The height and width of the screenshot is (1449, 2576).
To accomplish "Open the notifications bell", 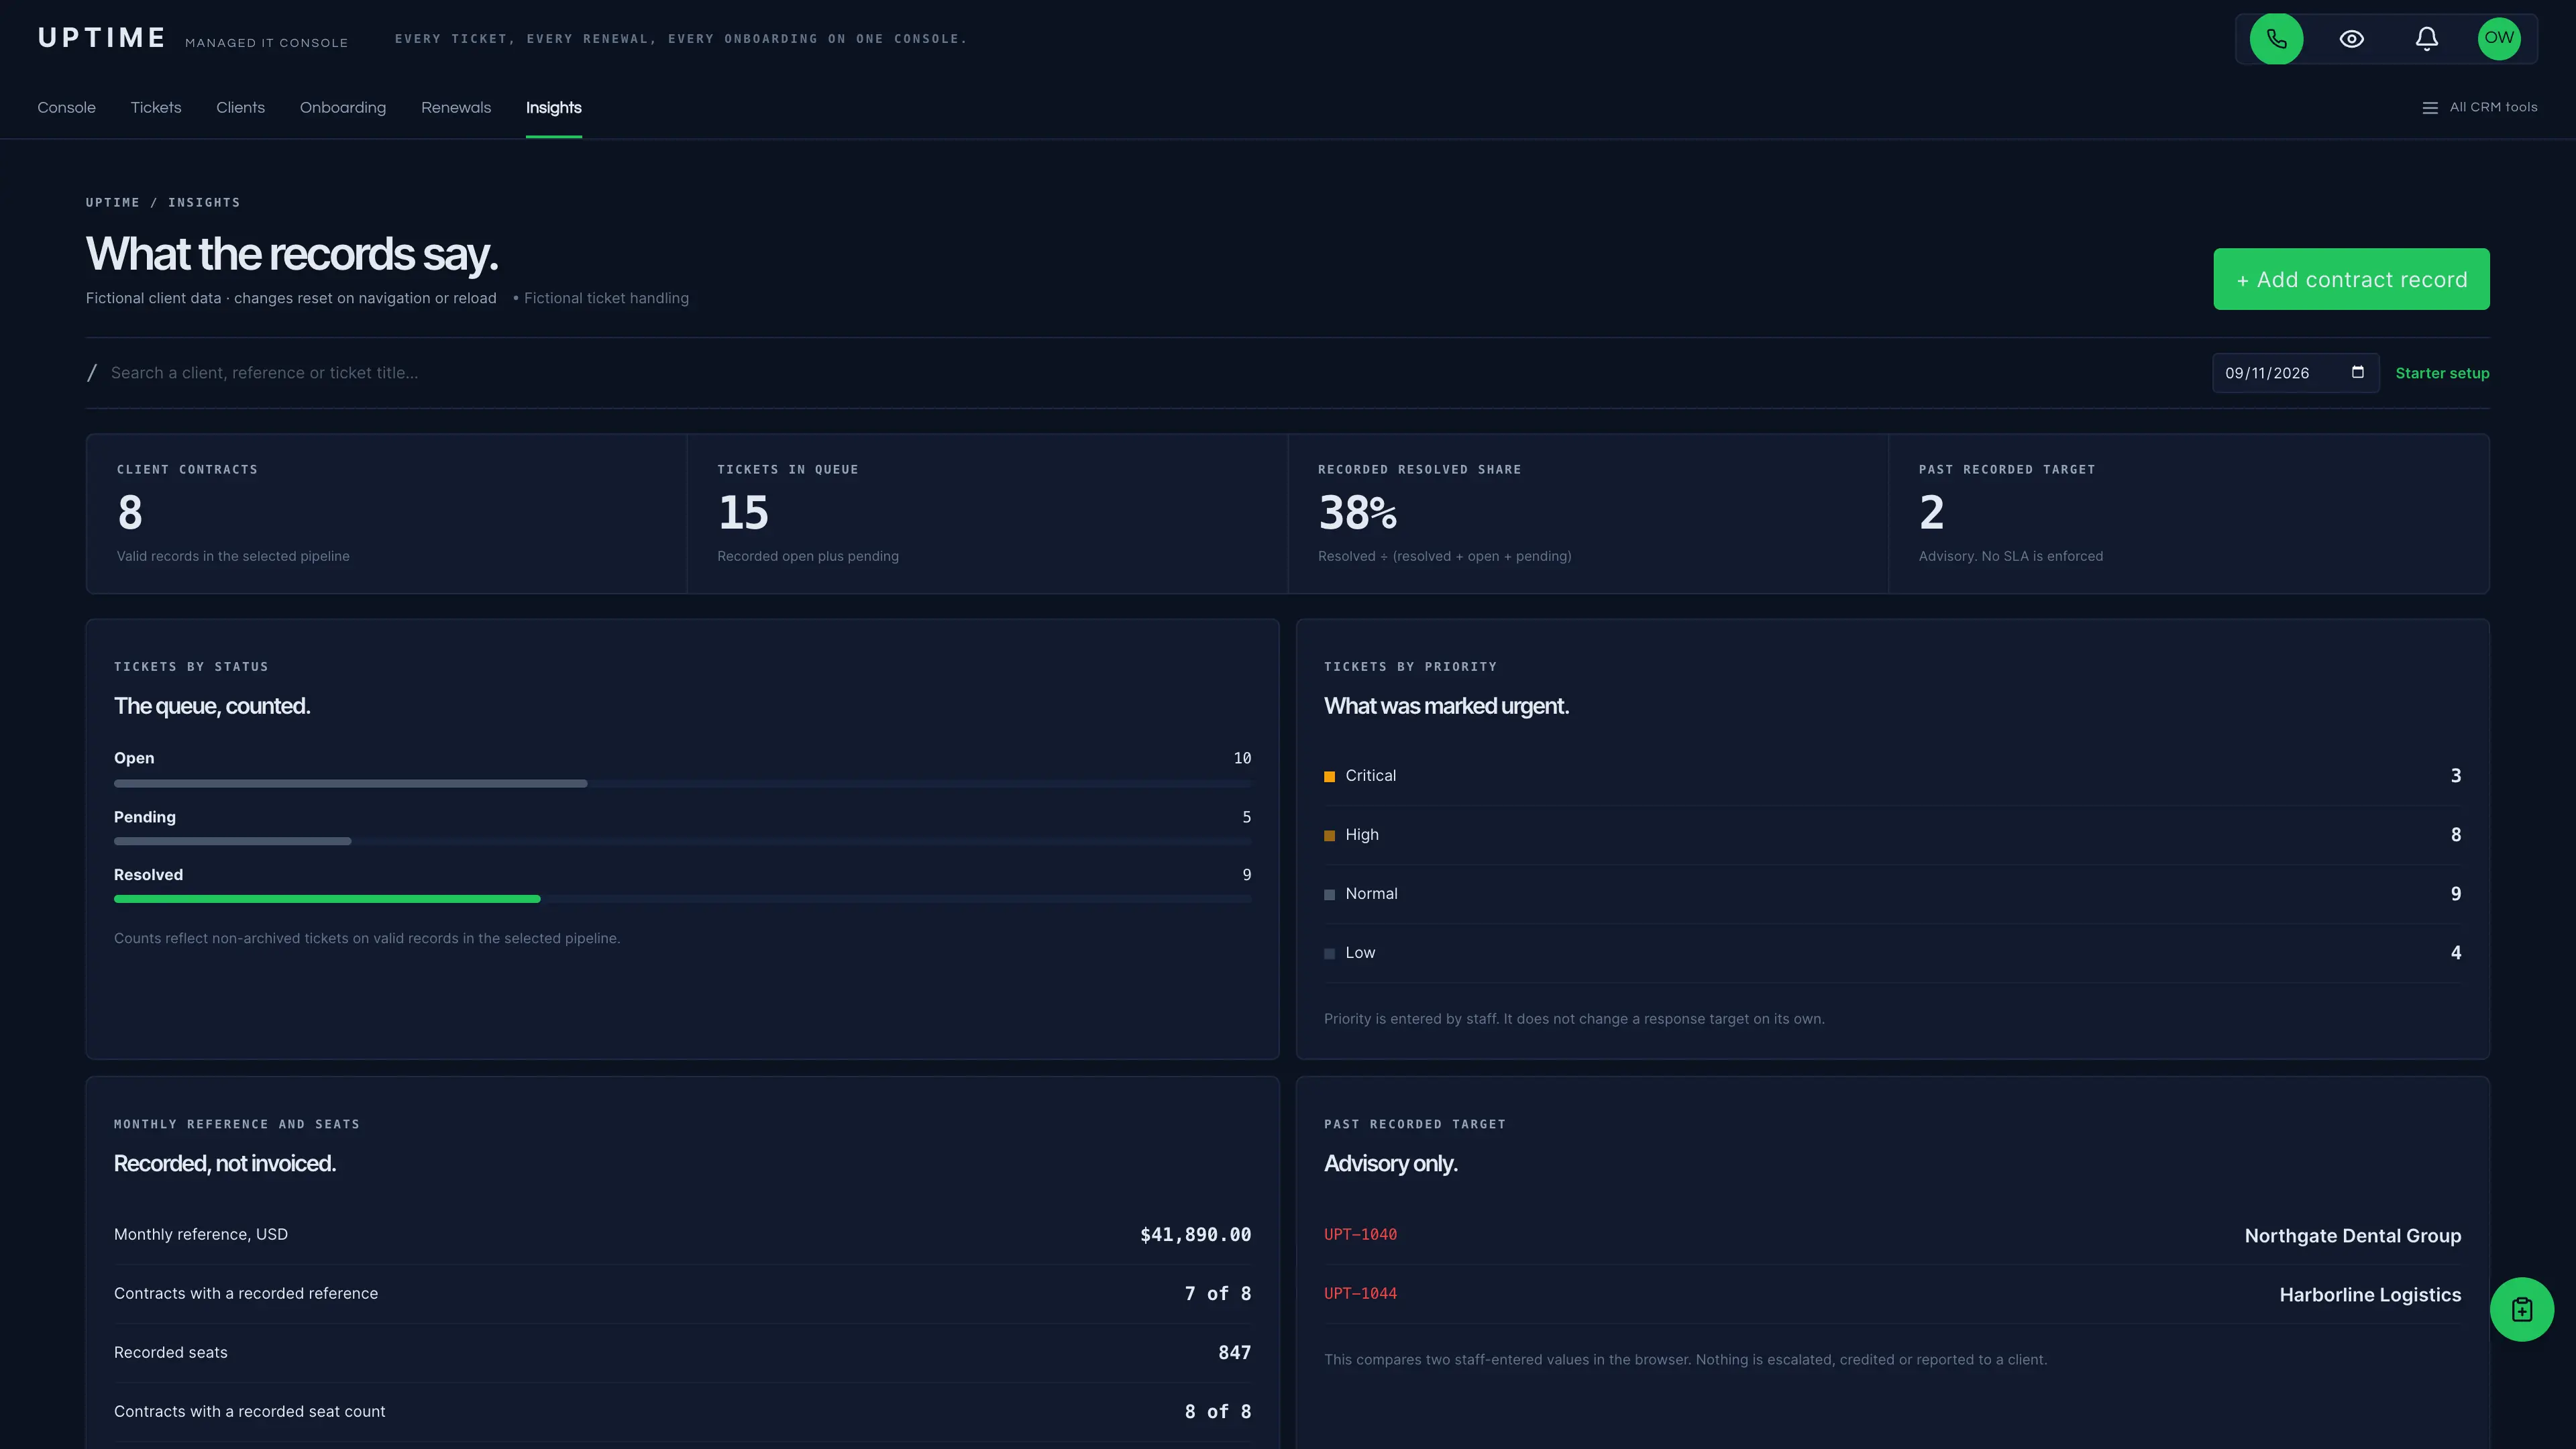I will click(2426, 39).
